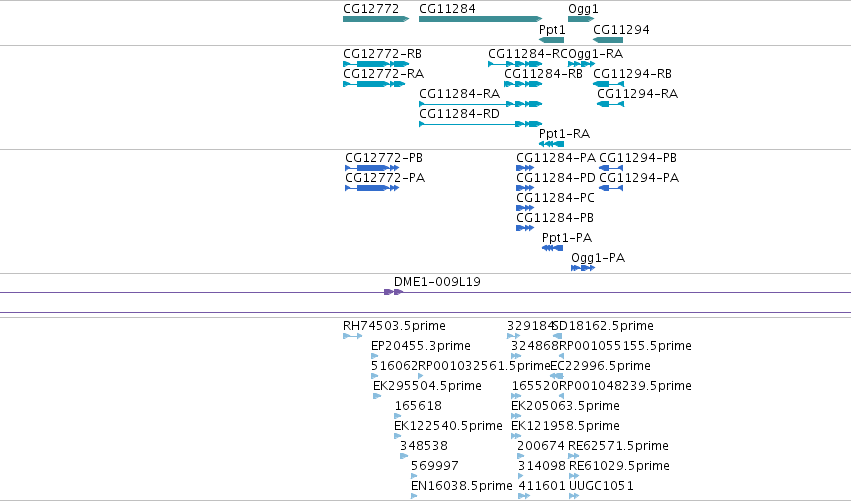Screen dimensions: 851x501
Task: Select EST EK122540.5prime
Action: click(x=448, y=427)
